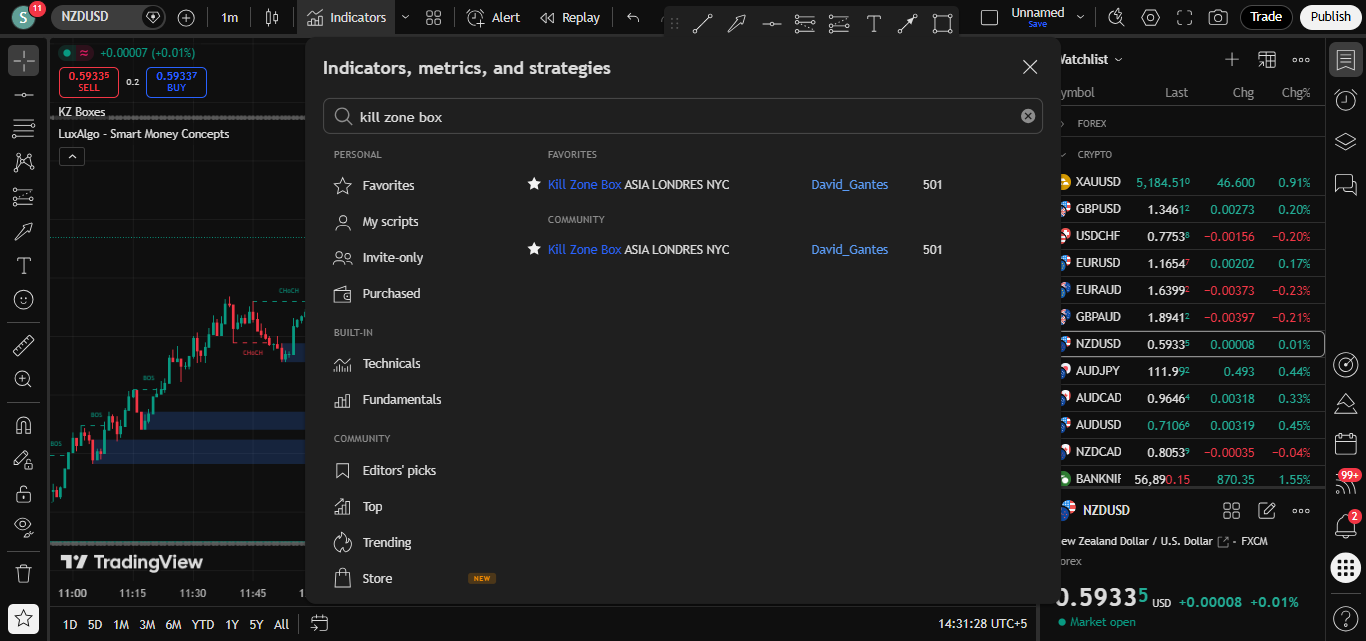The height and width of the screenshot is (641, 1366).
Task: Open the Replay bar mode
Action: [x=569, y=17]
